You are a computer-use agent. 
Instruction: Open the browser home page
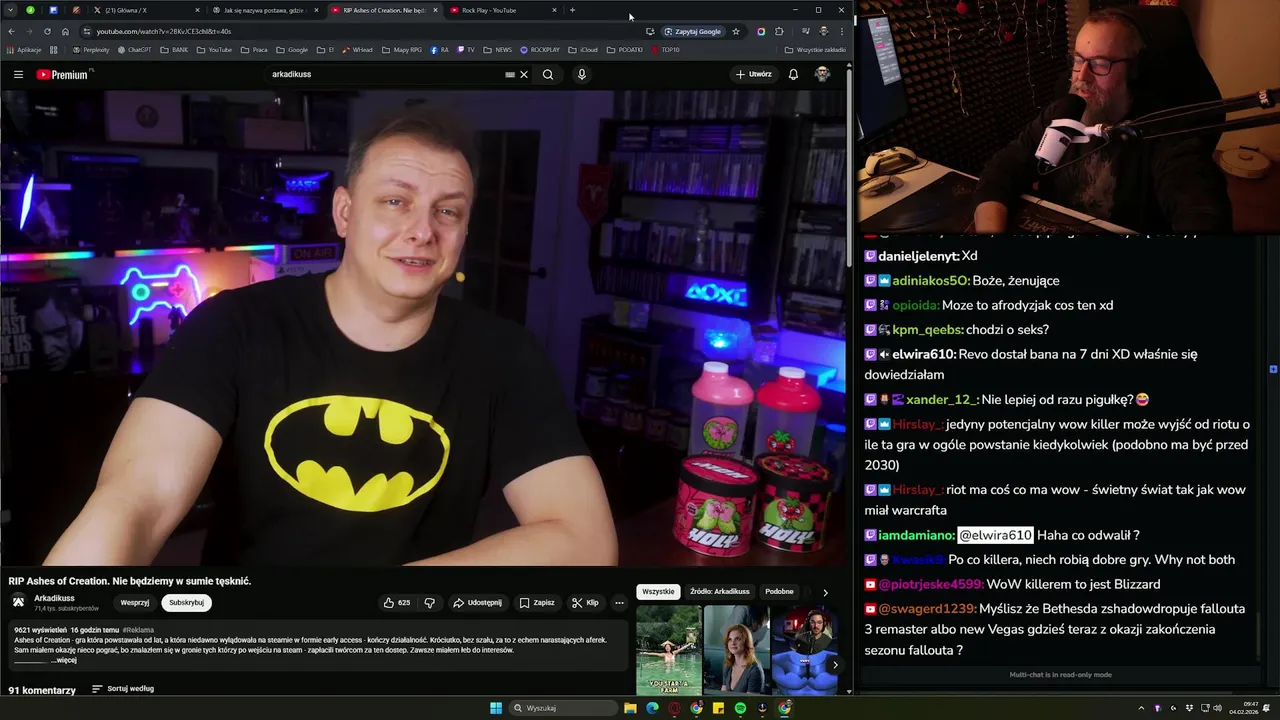point(65,31)
